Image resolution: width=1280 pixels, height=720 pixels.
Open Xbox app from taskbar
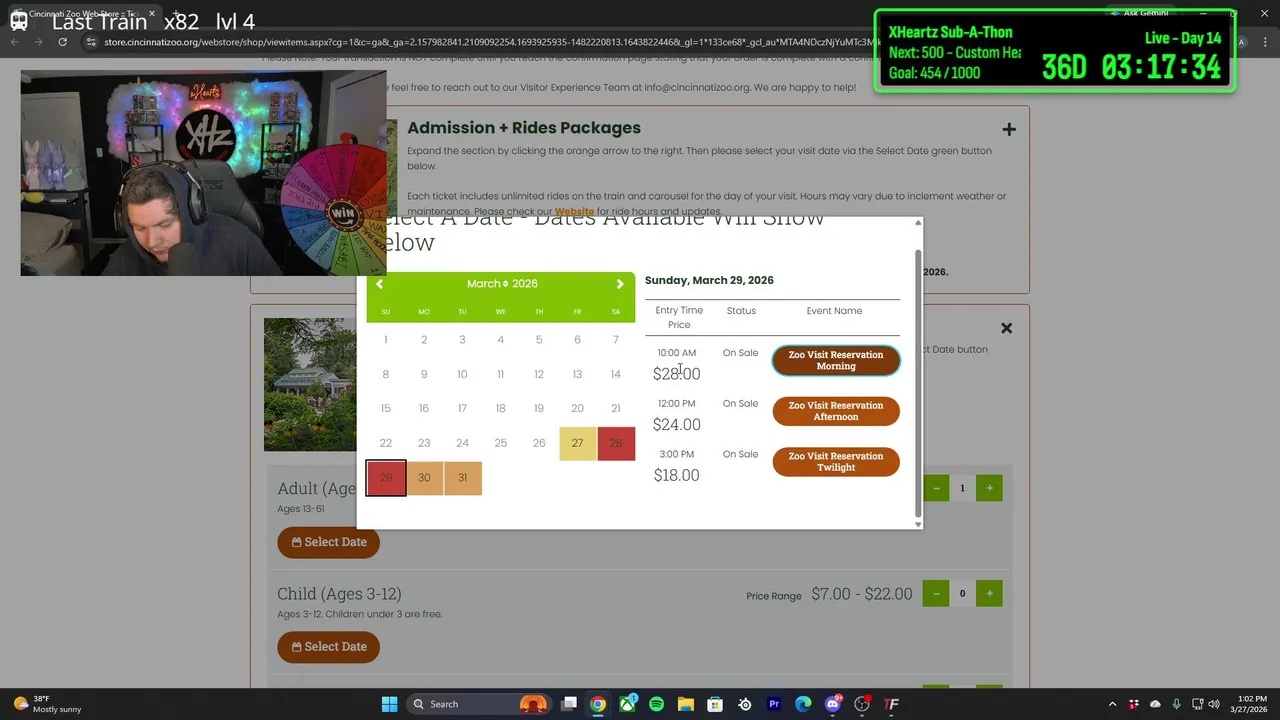[x=627, y=704]
